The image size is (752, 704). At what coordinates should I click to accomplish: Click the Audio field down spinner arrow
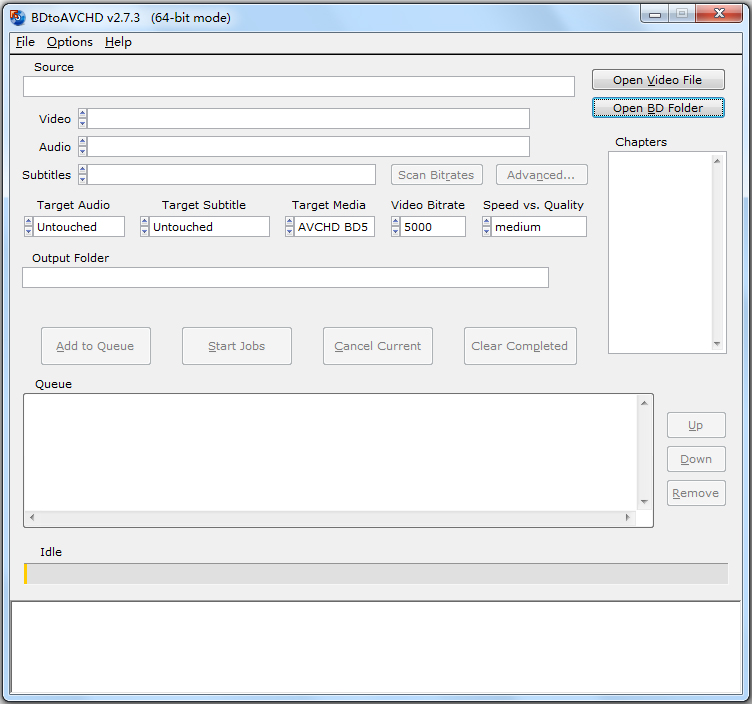pos(82,152)
